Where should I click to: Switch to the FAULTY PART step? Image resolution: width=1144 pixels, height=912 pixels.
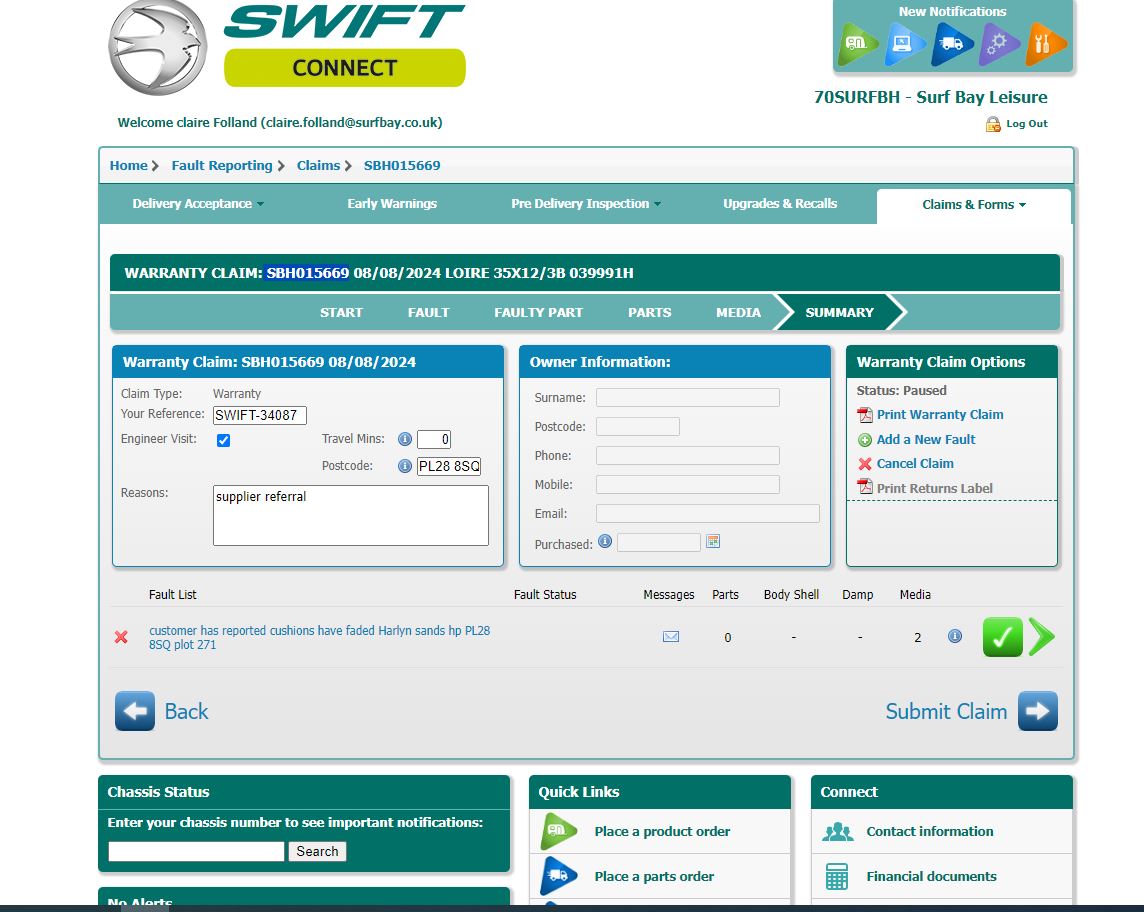pos(538,312)
